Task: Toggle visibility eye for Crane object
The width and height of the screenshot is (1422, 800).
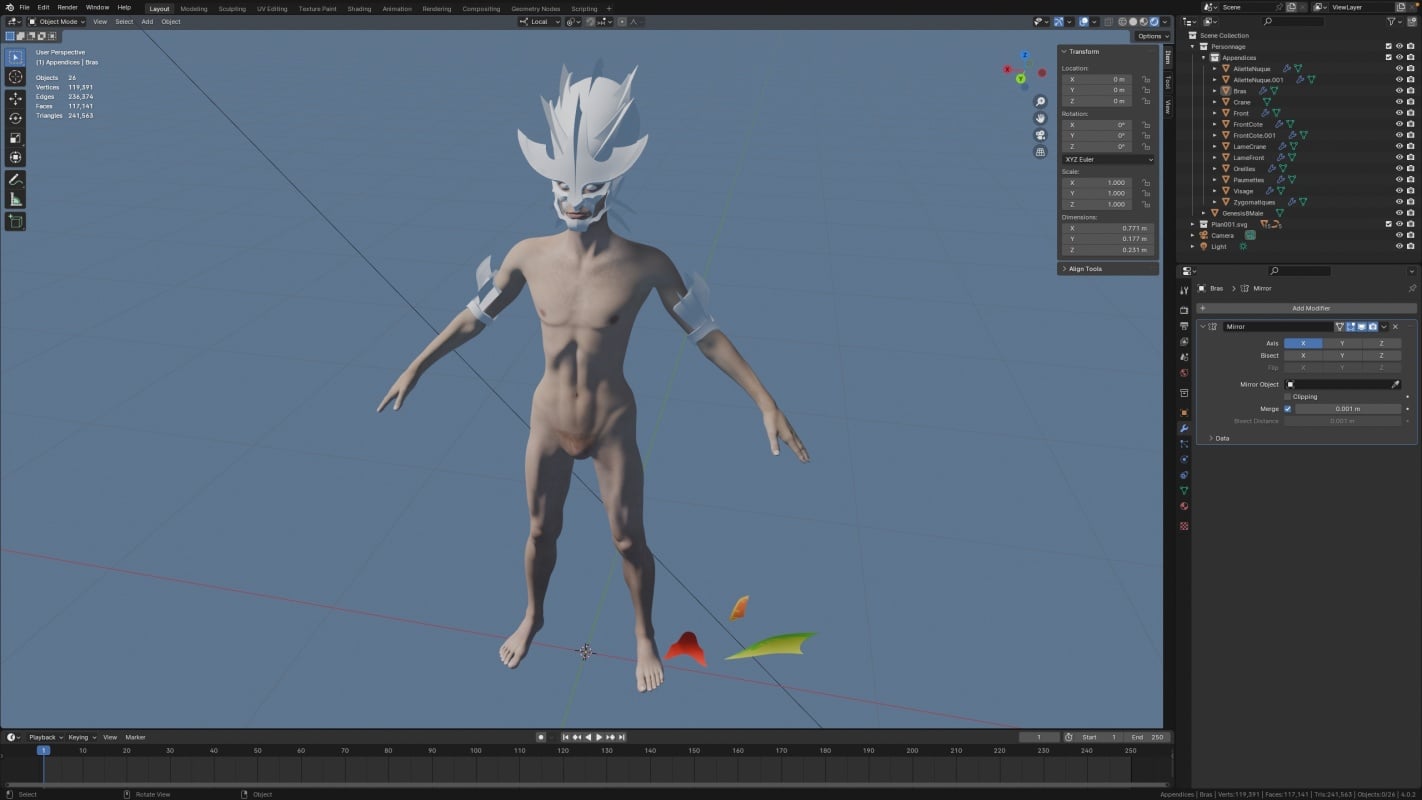Action: (x=1399, y=102)
